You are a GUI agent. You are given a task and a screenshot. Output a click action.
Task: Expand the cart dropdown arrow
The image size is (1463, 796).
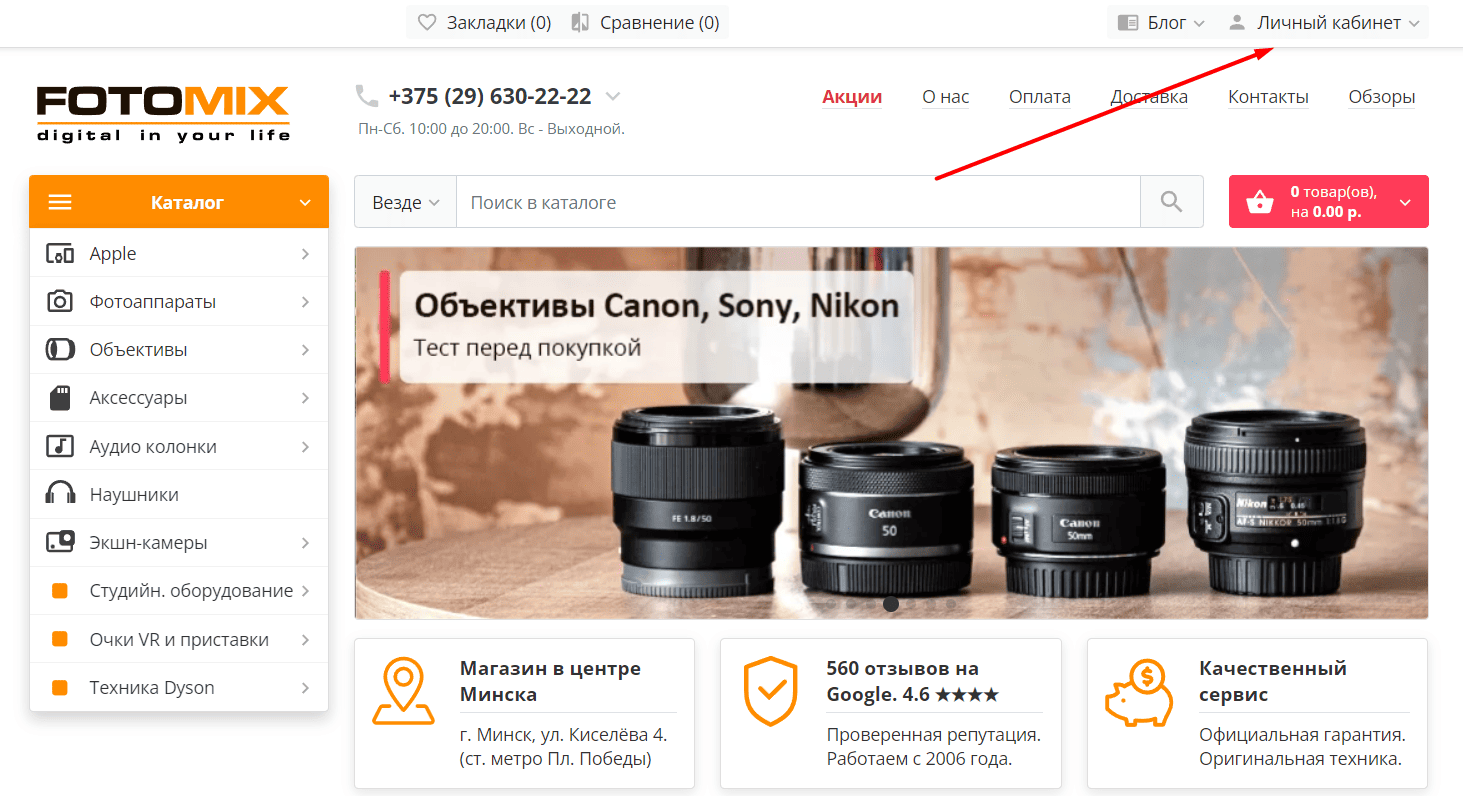coord(1405,203)
